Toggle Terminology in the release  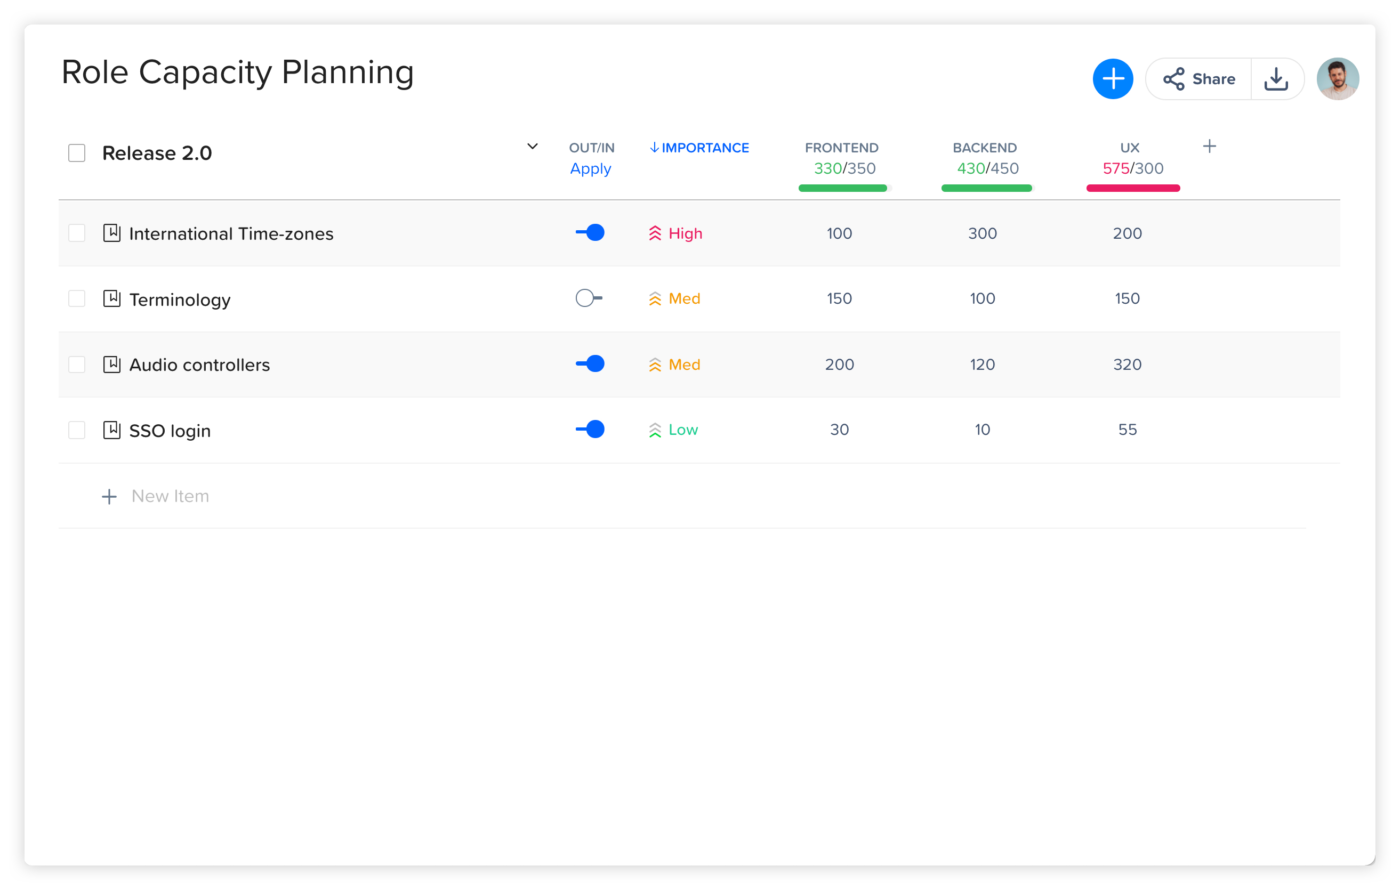(589, 298)
